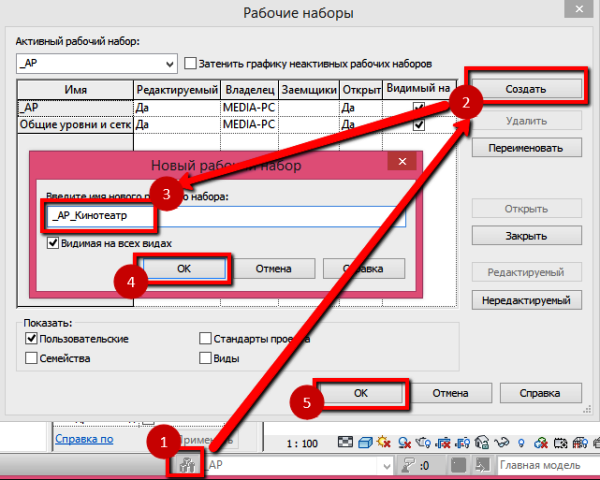Open Главная модель design option dropdown
600x480 pixels.
[548, 465]
